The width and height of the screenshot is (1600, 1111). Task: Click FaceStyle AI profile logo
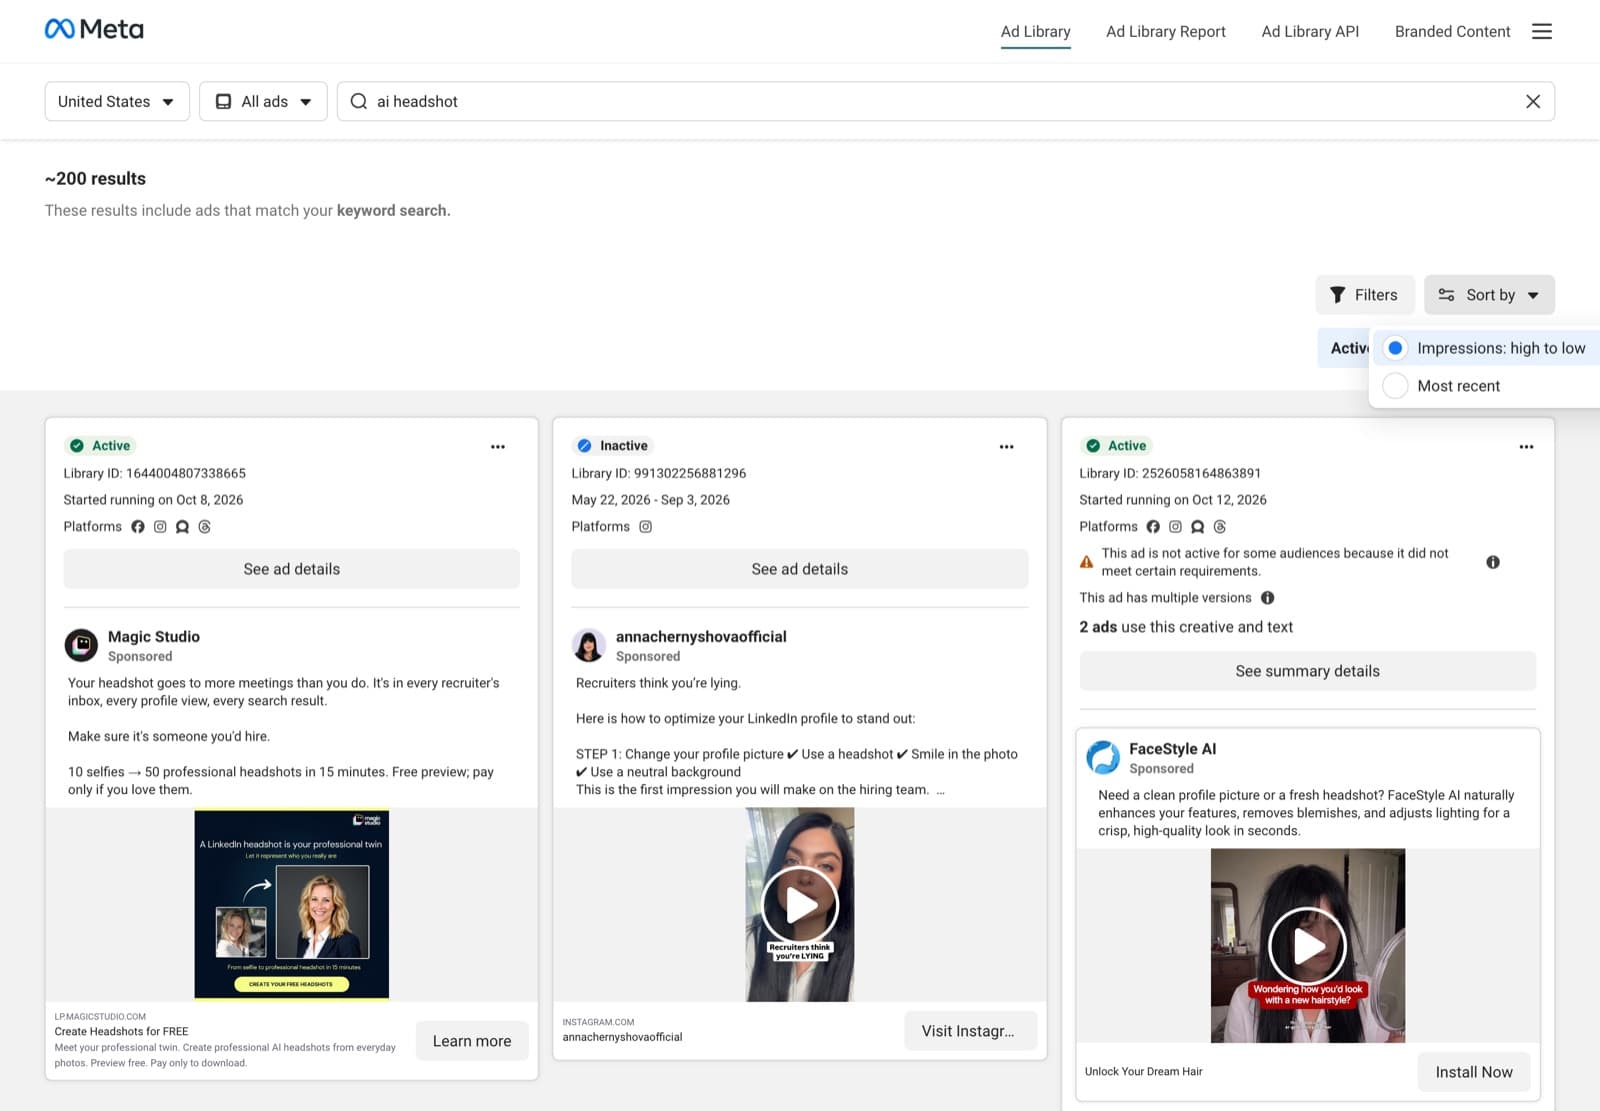pos(1103,757)
